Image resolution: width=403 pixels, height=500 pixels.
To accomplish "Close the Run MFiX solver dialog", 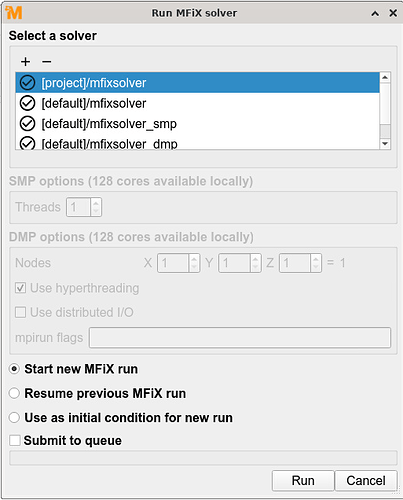I will coord(393,13).
